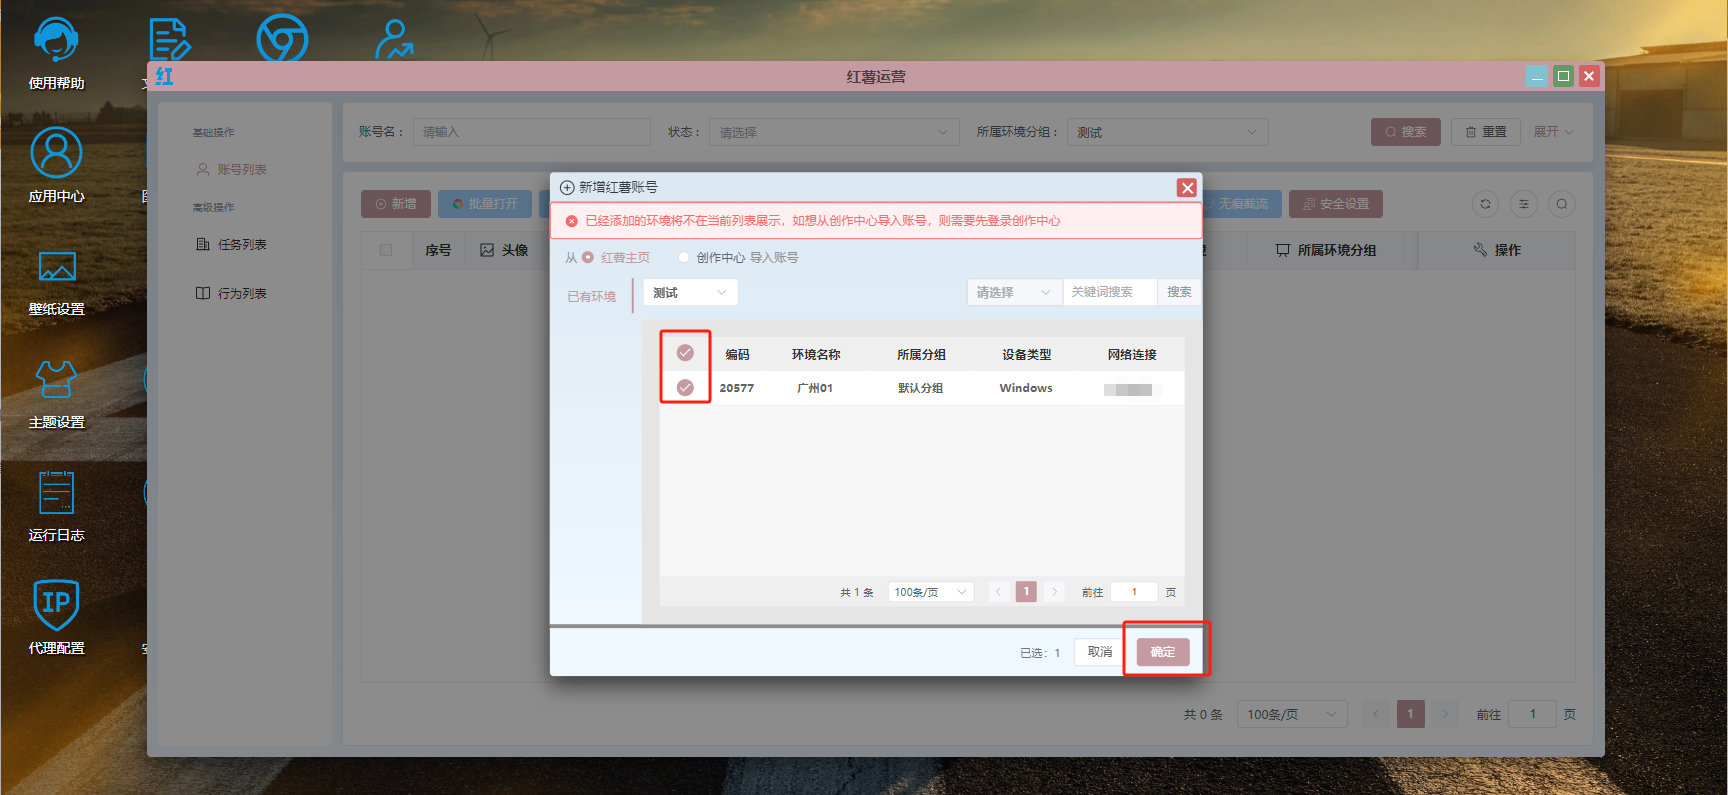Click the 重置 button
Image resolution: width=1728 pixels, height=795 pixels.
tap(1485, 132)
